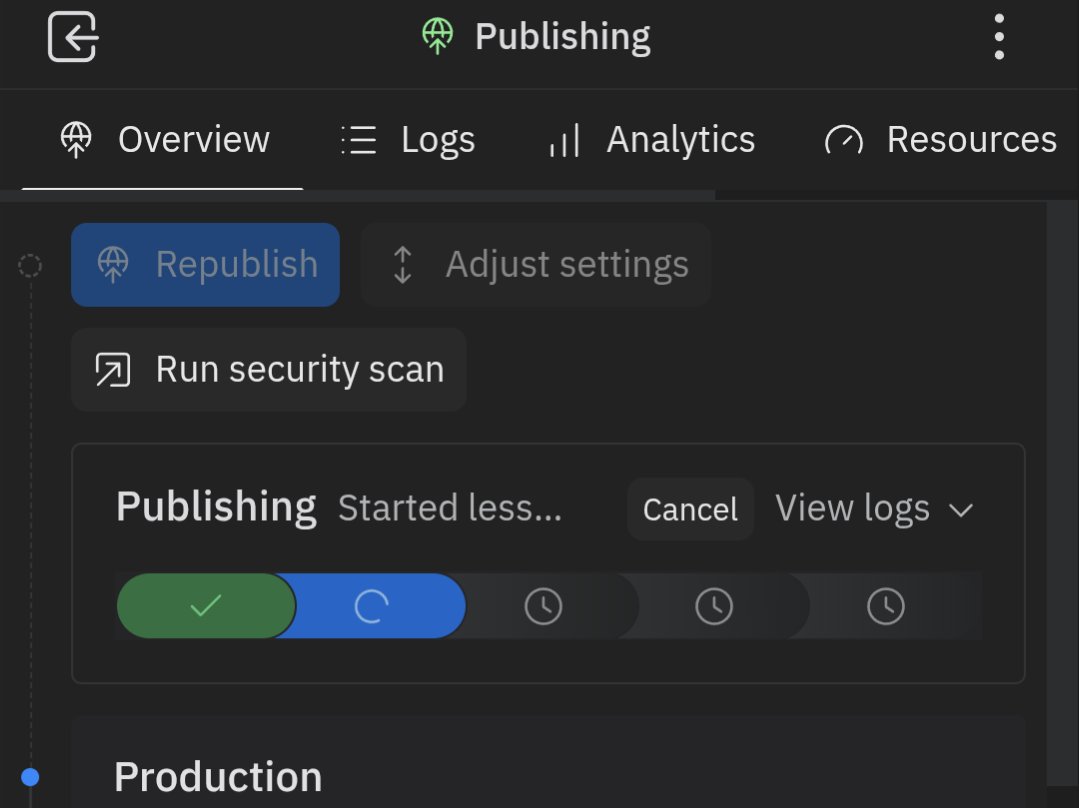Click the Republish button

(205, 264)
